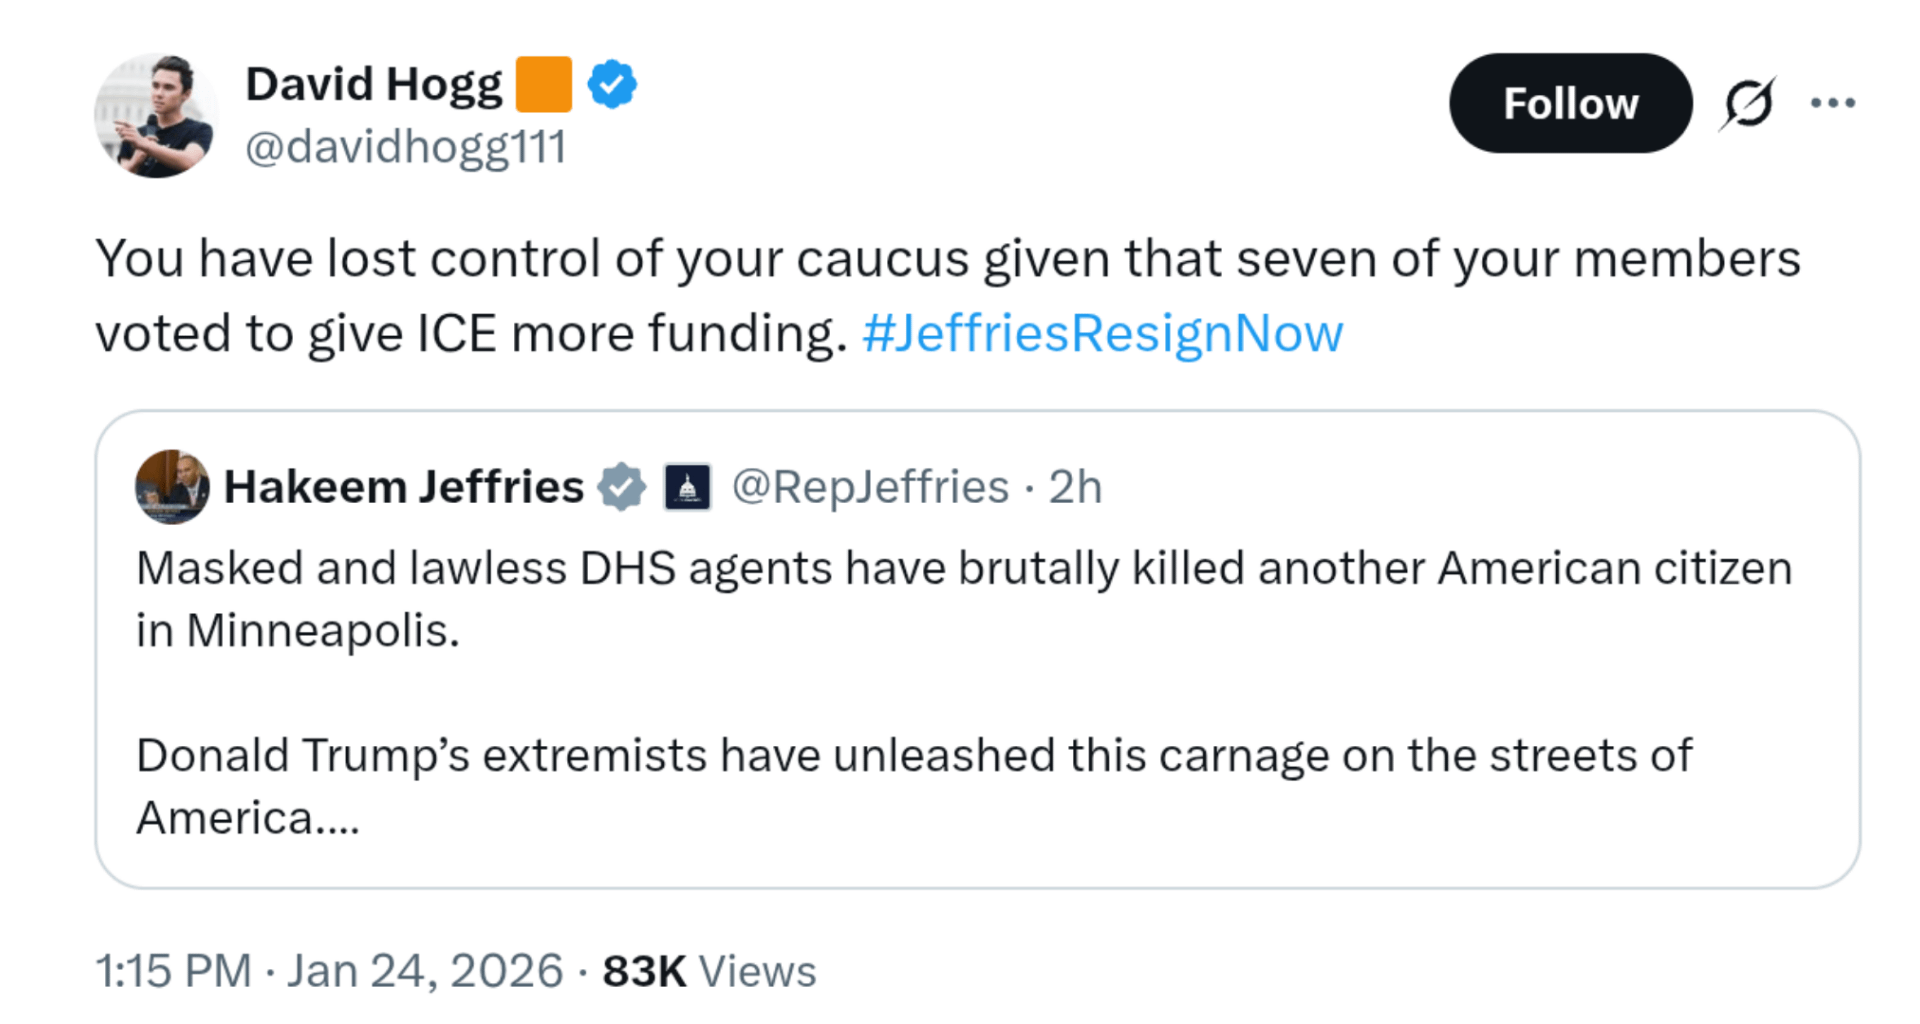Click the @RepJeffries handle
This screenshot has width=1920, height=1024.
pos(870,487)
